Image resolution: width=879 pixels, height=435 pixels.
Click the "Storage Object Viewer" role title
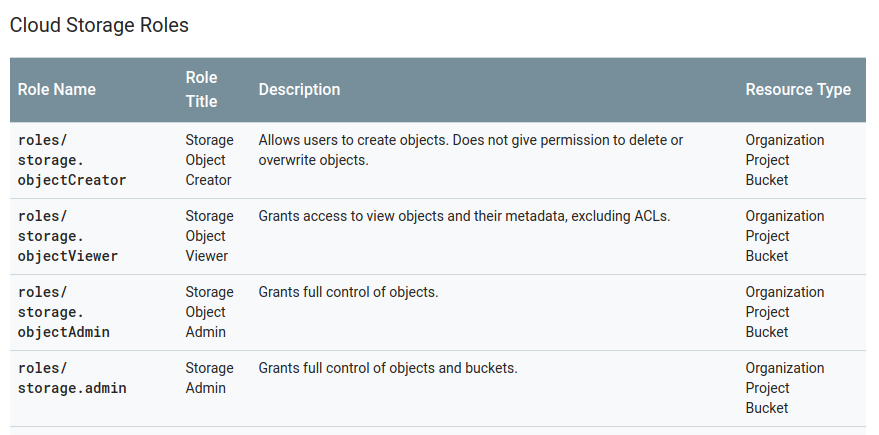pyautogui.click(x=209, y=236)
